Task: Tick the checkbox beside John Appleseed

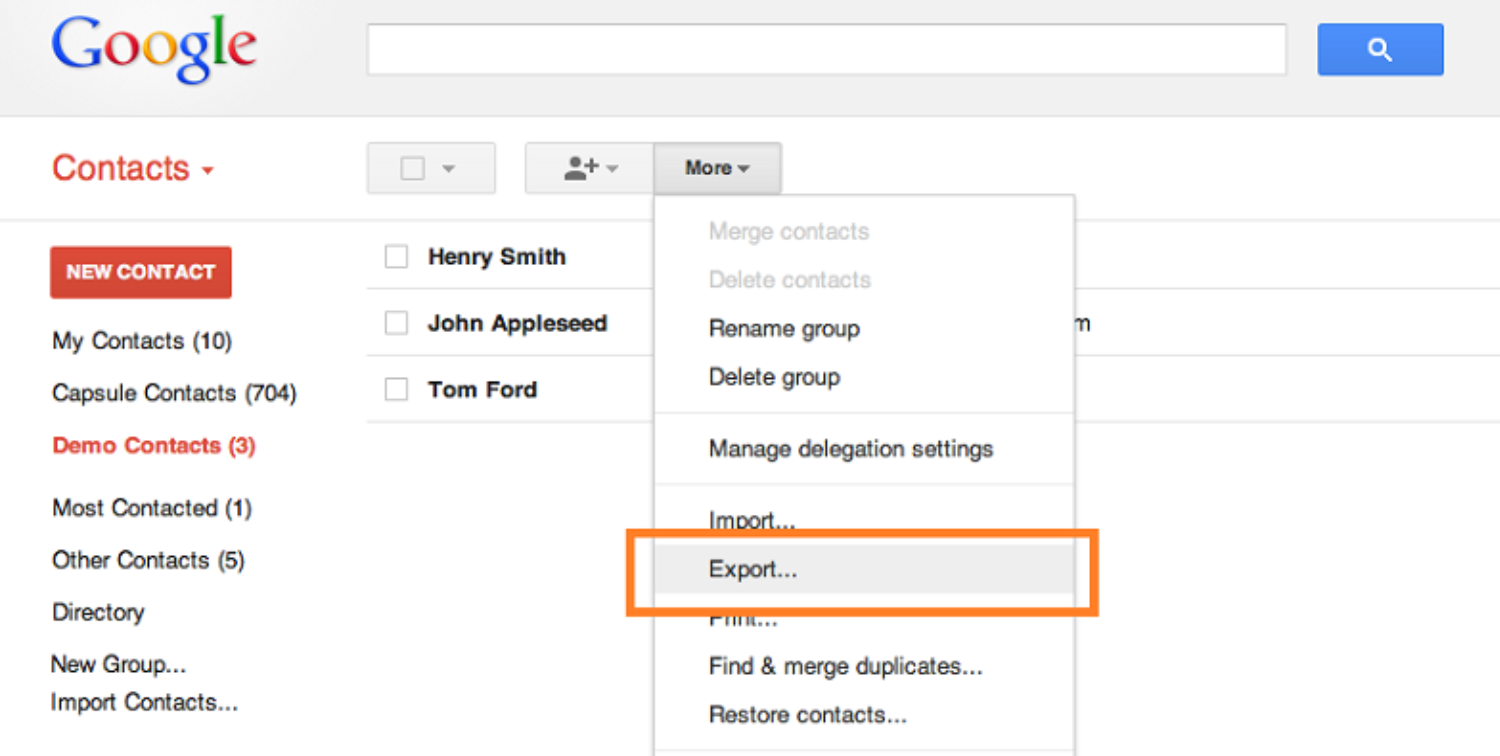Action: (397, 323)
